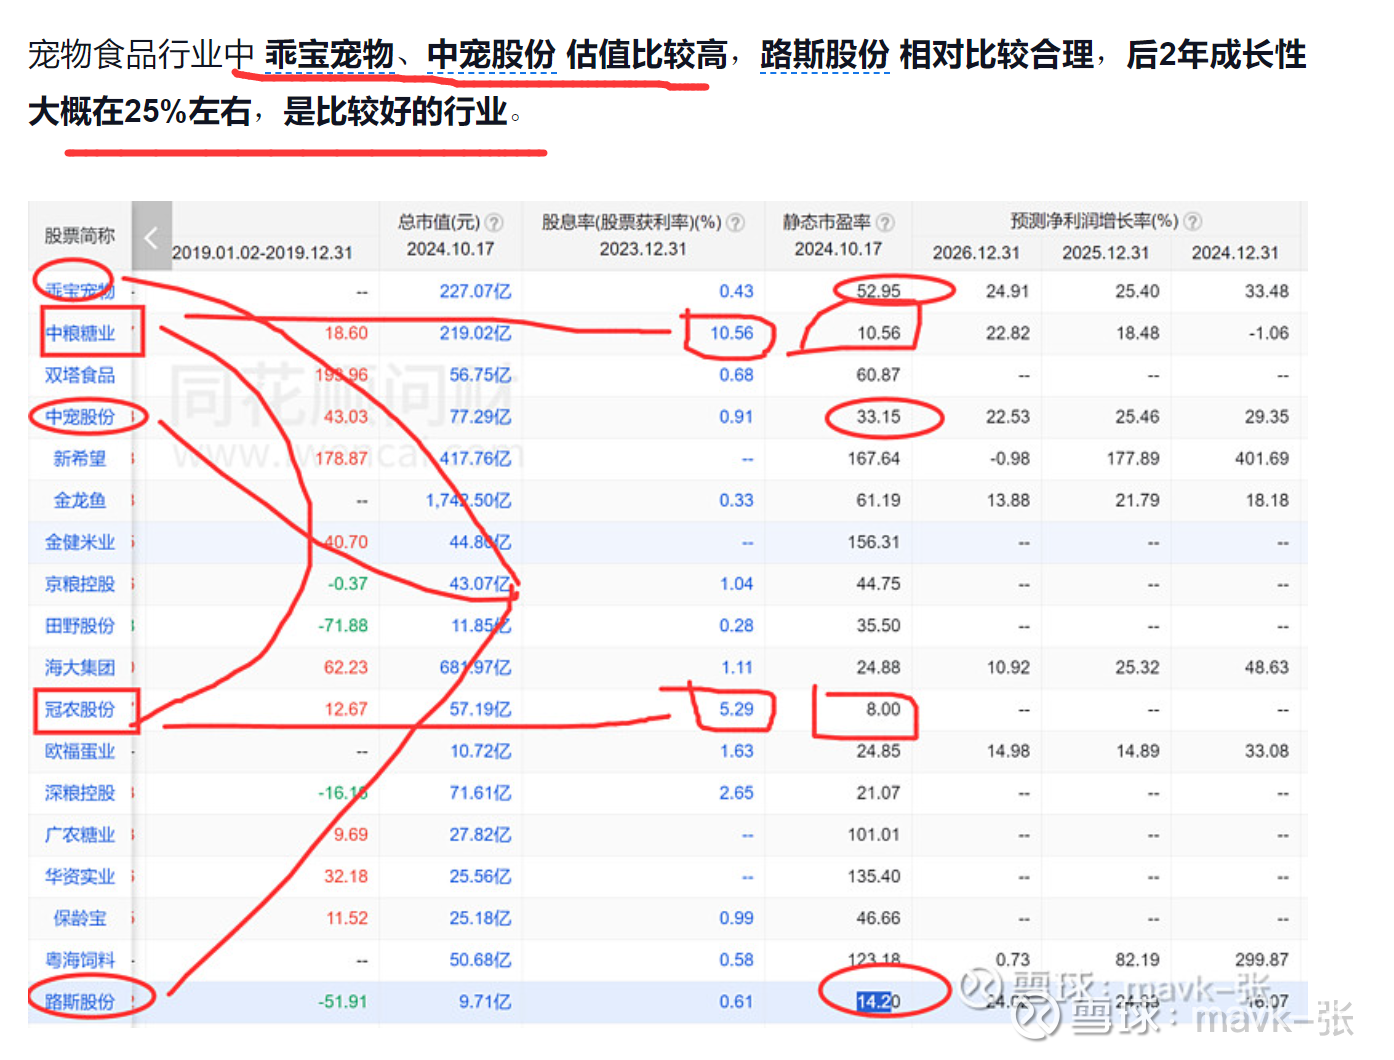The image size is (1394, 1060).
Task: Sort by the 总市值(元) column header
Action: tap(439, 222)
